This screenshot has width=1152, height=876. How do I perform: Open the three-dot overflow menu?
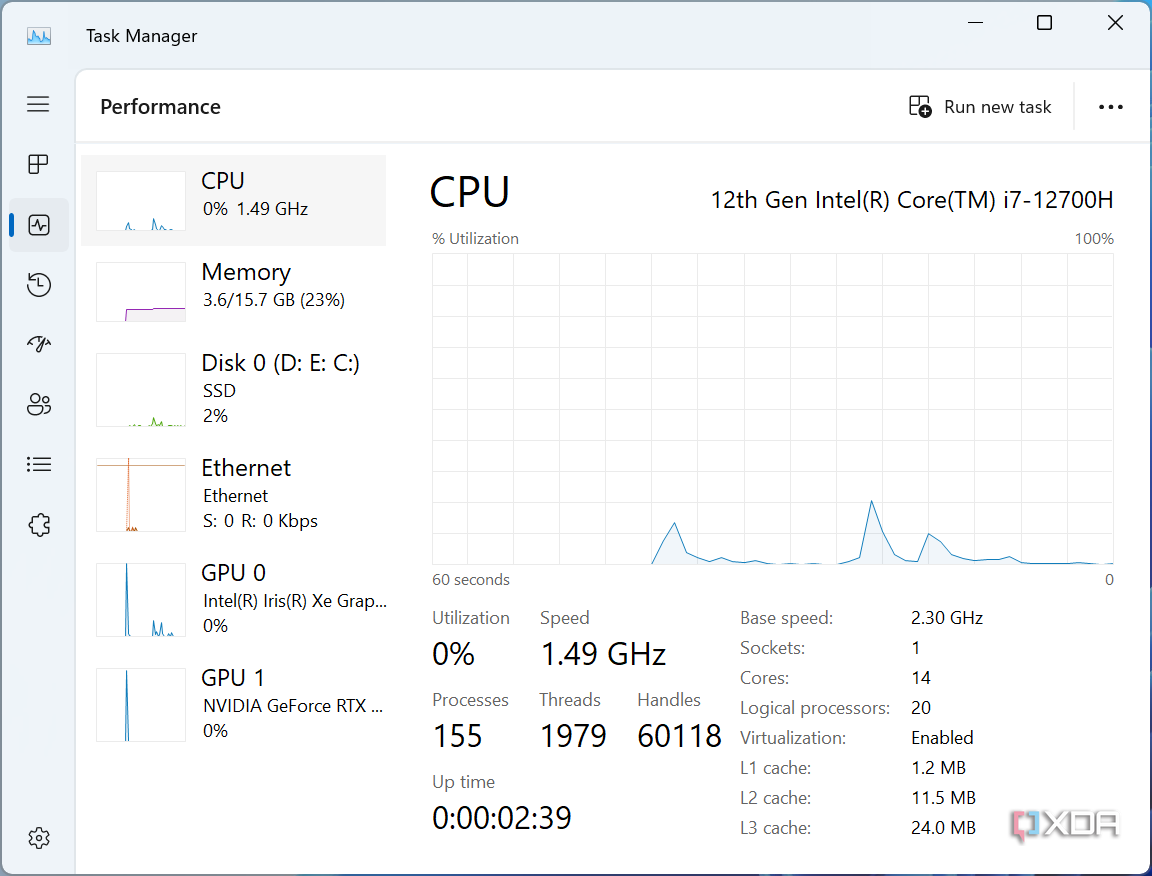coord(1110,106)
